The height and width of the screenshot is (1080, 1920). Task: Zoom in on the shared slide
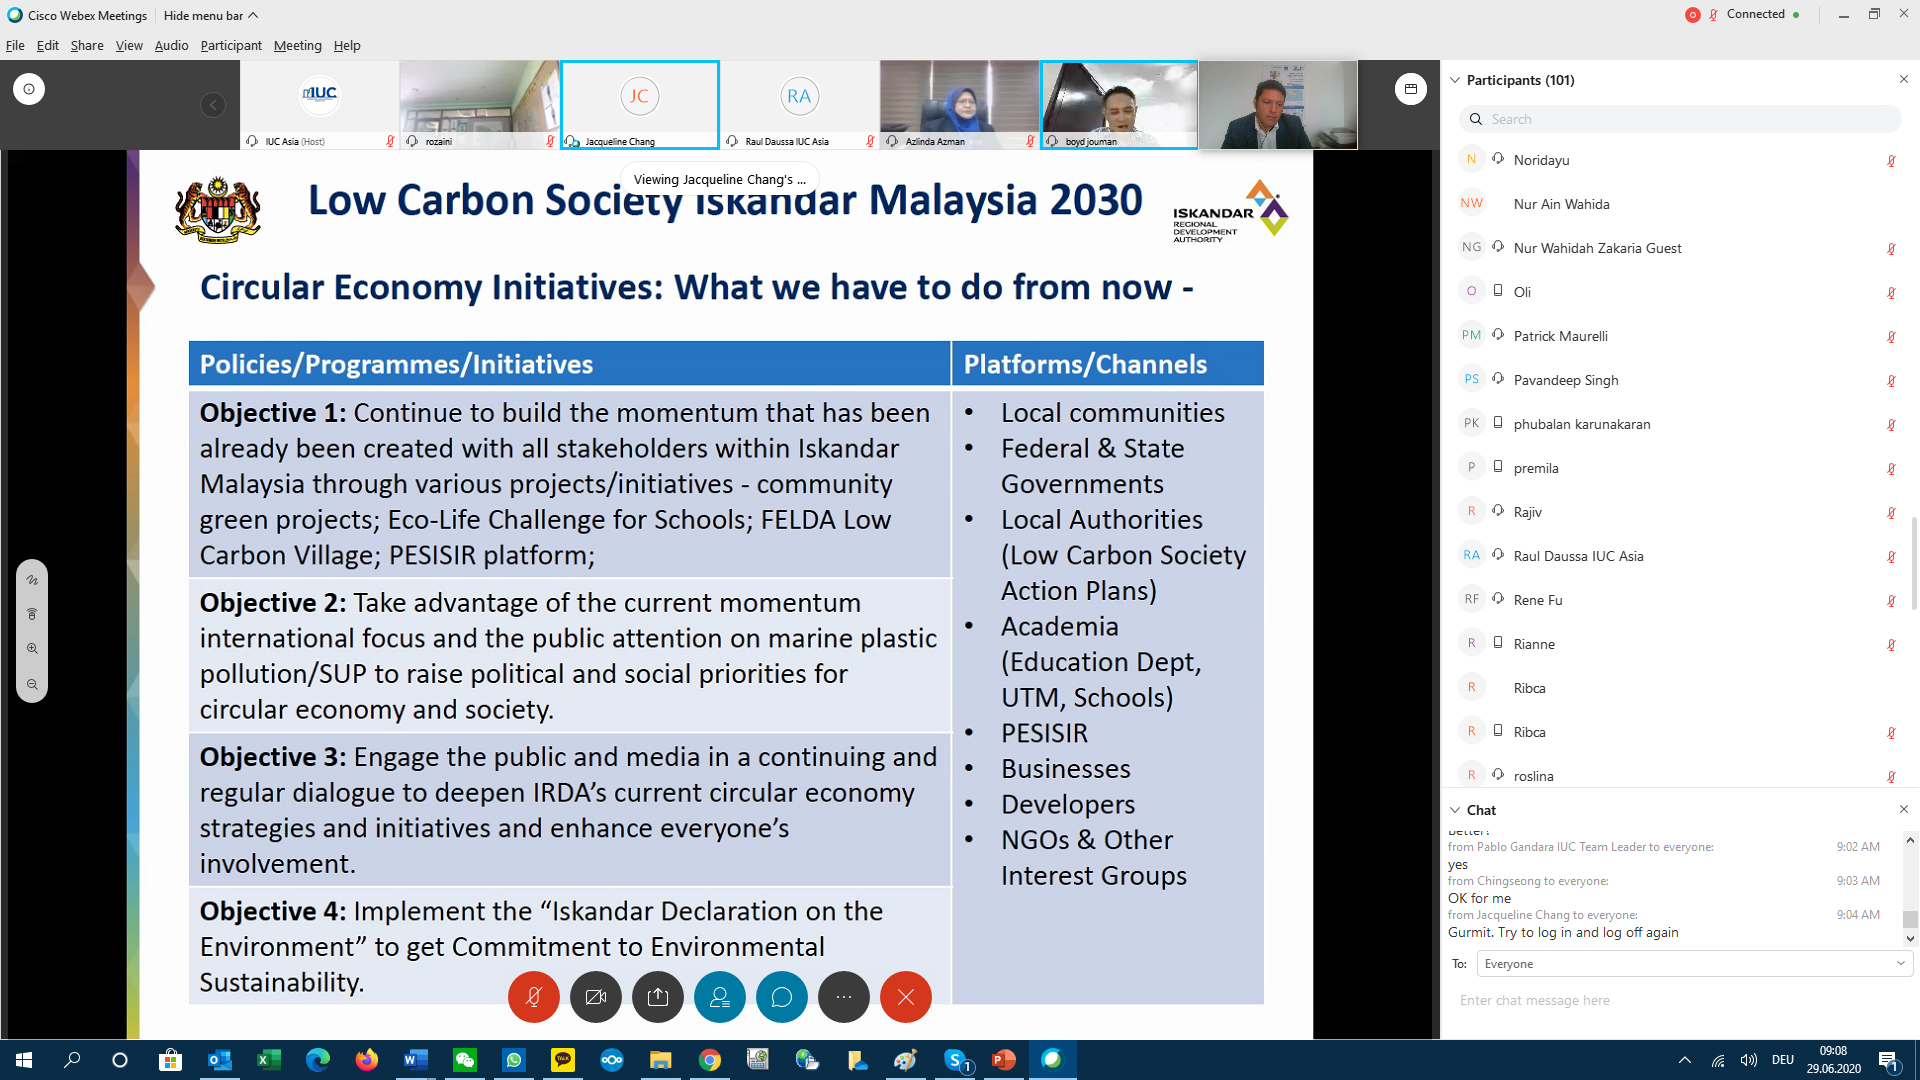pos(32,649)
